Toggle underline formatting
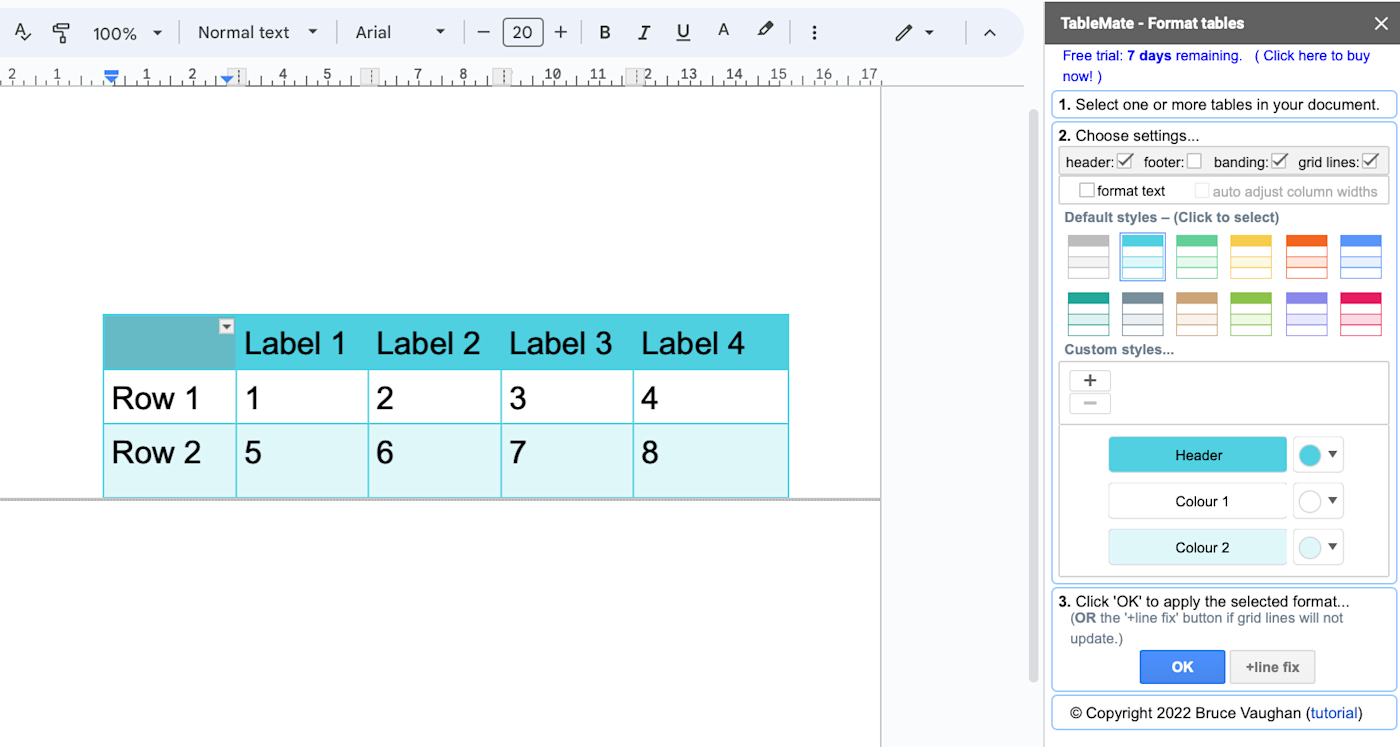The height and width of the screenshot is (747, 1400). [683, 33]
